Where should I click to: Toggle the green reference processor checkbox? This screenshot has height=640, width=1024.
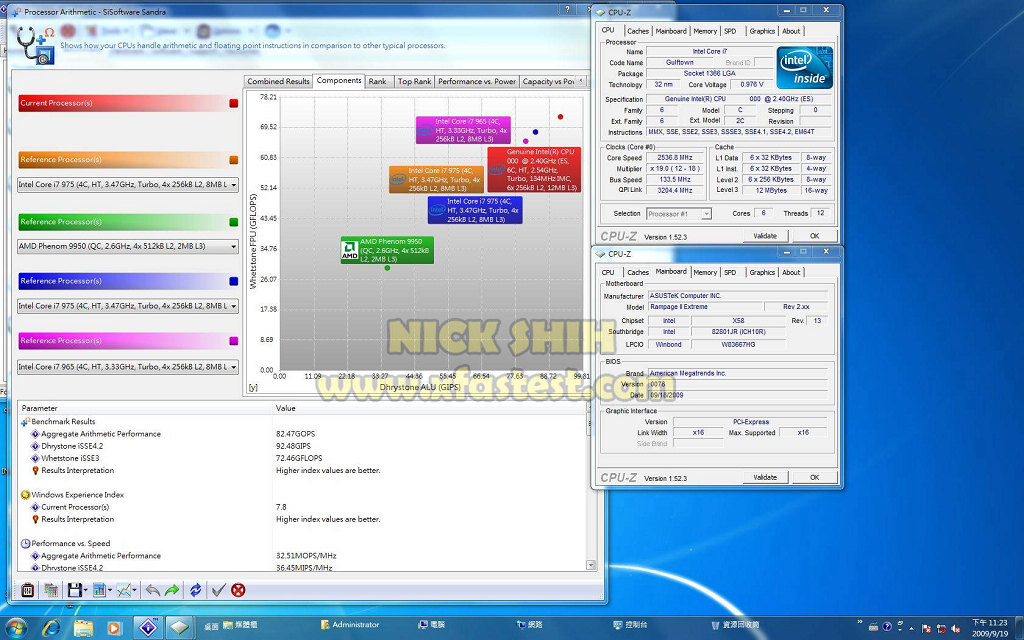(x=234, y=222)
